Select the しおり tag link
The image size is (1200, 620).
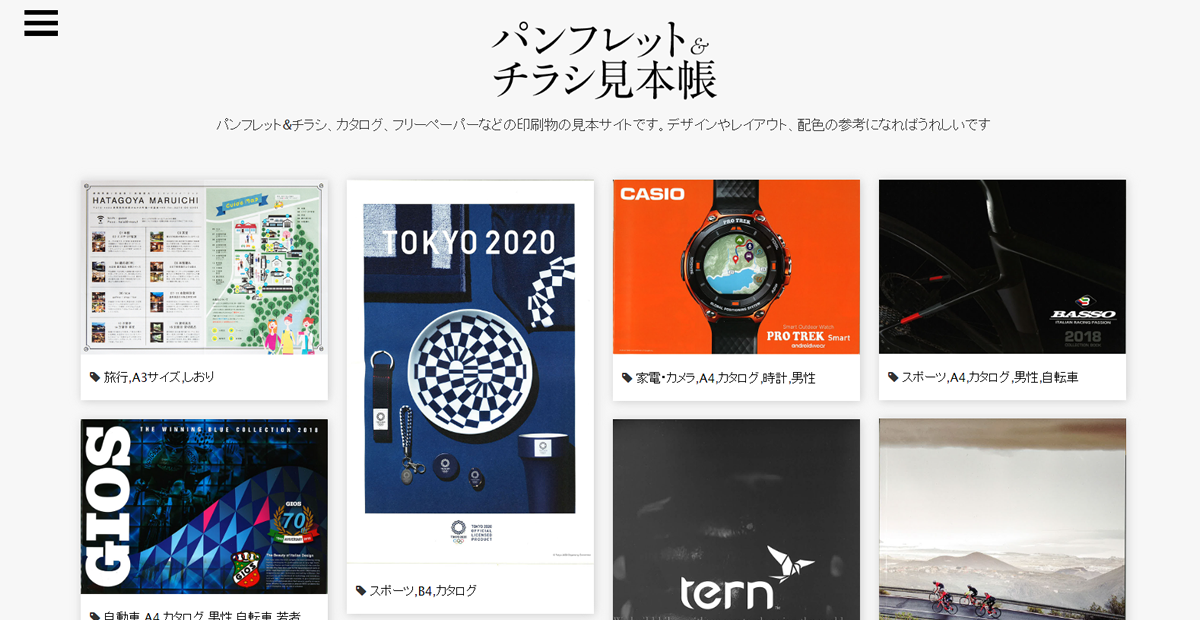point(199,377)
